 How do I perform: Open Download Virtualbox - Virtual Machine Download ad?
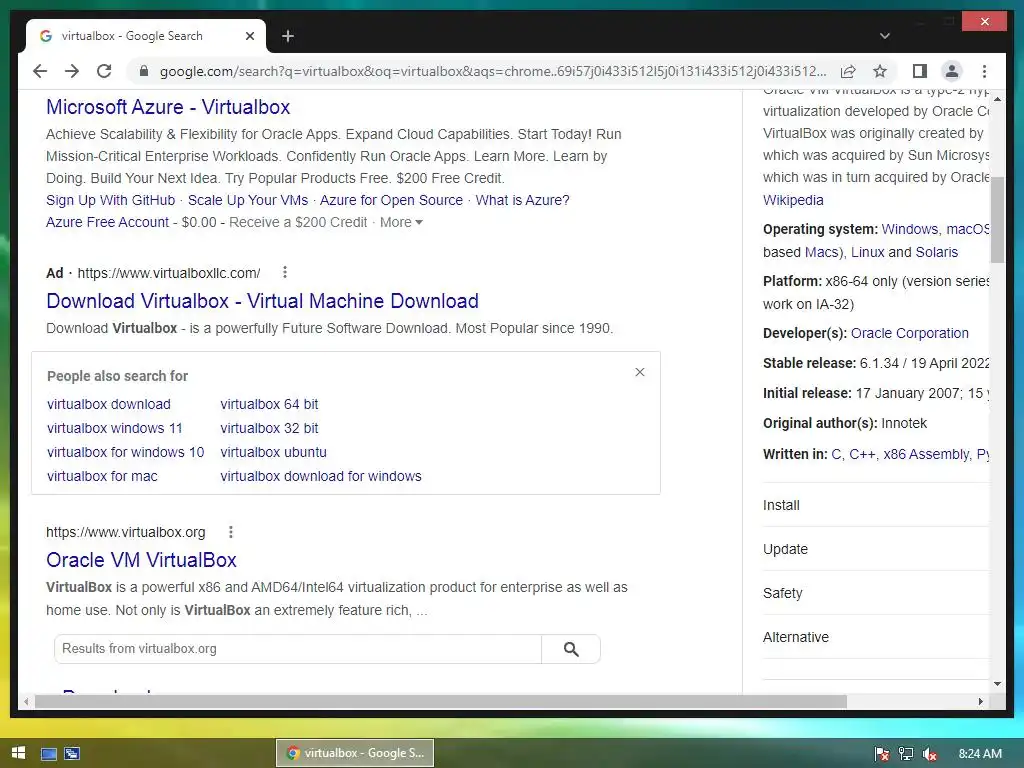tap(263, 301)
